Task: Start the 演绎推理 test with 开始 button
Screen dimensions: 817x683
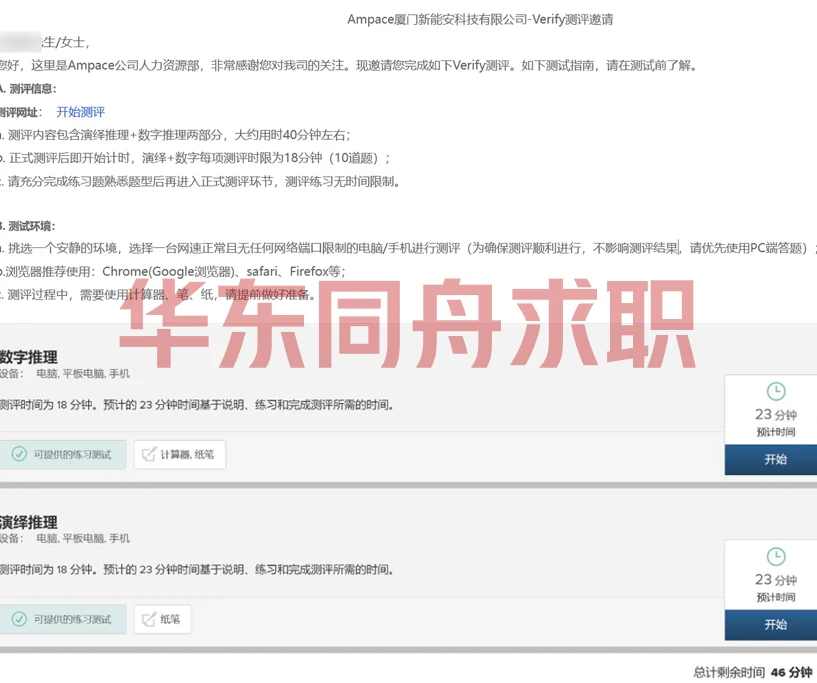Action: (771, 625)
